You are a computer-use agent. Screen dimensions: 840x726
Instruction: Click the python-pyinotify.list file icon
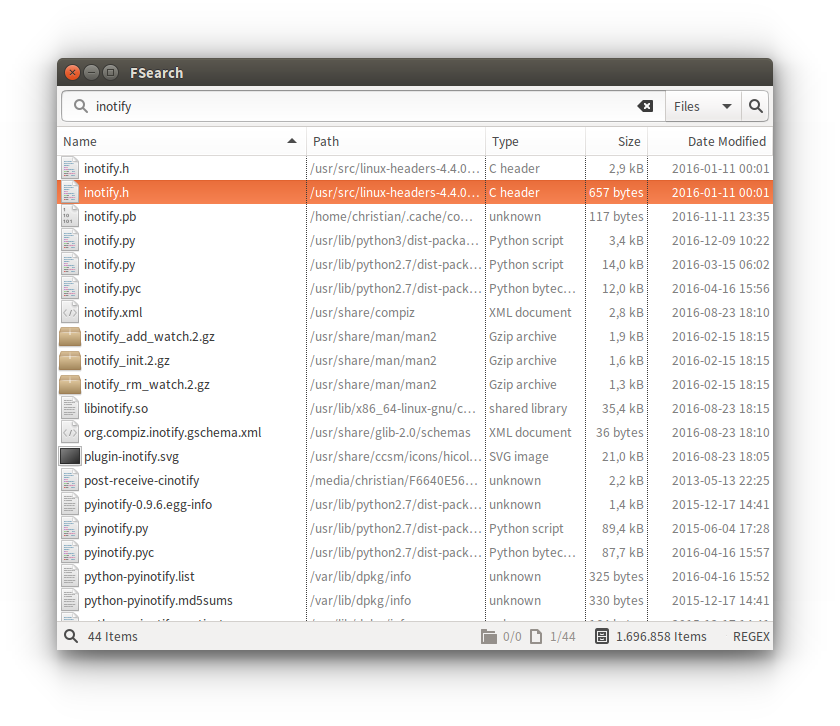[69, 577]
